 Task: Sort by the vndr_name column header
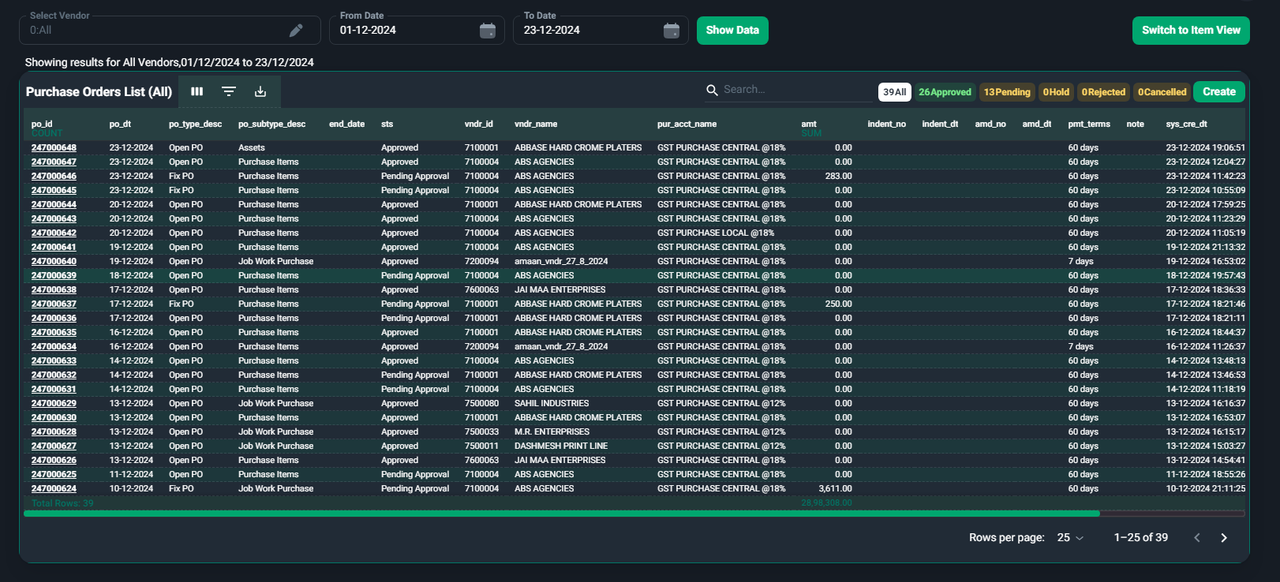click(536, 124)
